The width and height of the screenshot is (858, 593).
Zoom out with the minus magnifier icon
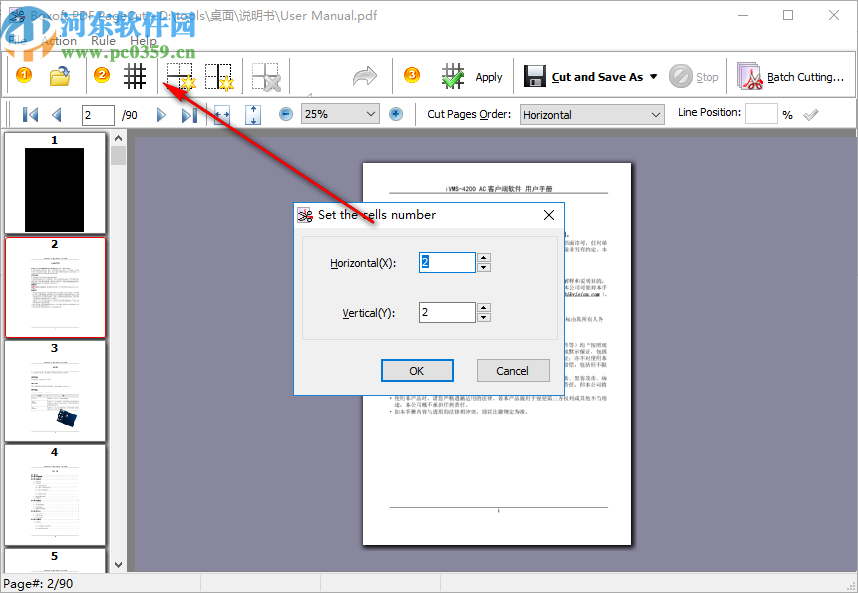285,113
